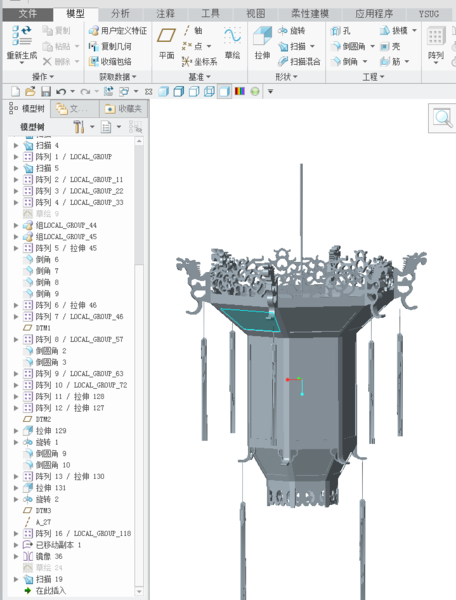The height and width of the screenshot is (600, 456).
Task: Toggle the second cube display style icon
Action: click(x=179, y=91)
